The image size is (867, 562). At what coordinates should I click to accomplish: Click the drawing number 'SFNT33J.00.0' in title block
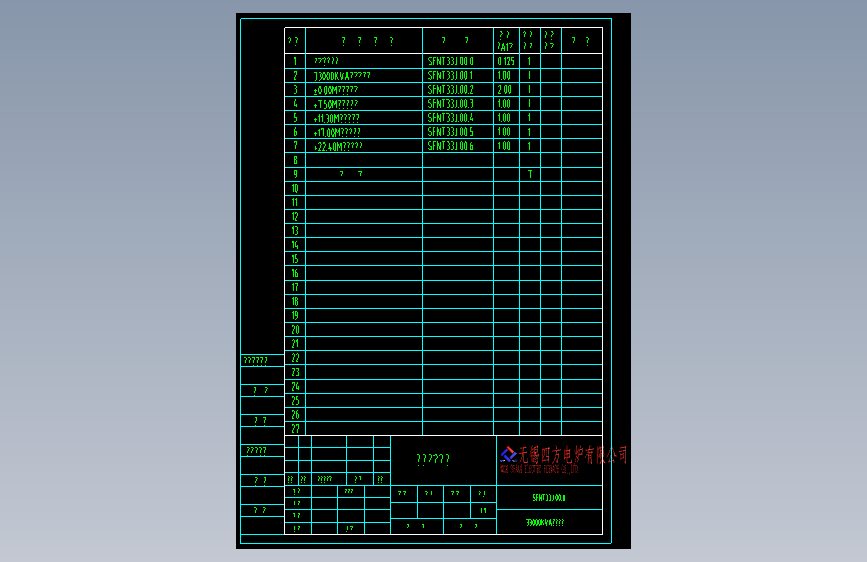click(549, 498)
